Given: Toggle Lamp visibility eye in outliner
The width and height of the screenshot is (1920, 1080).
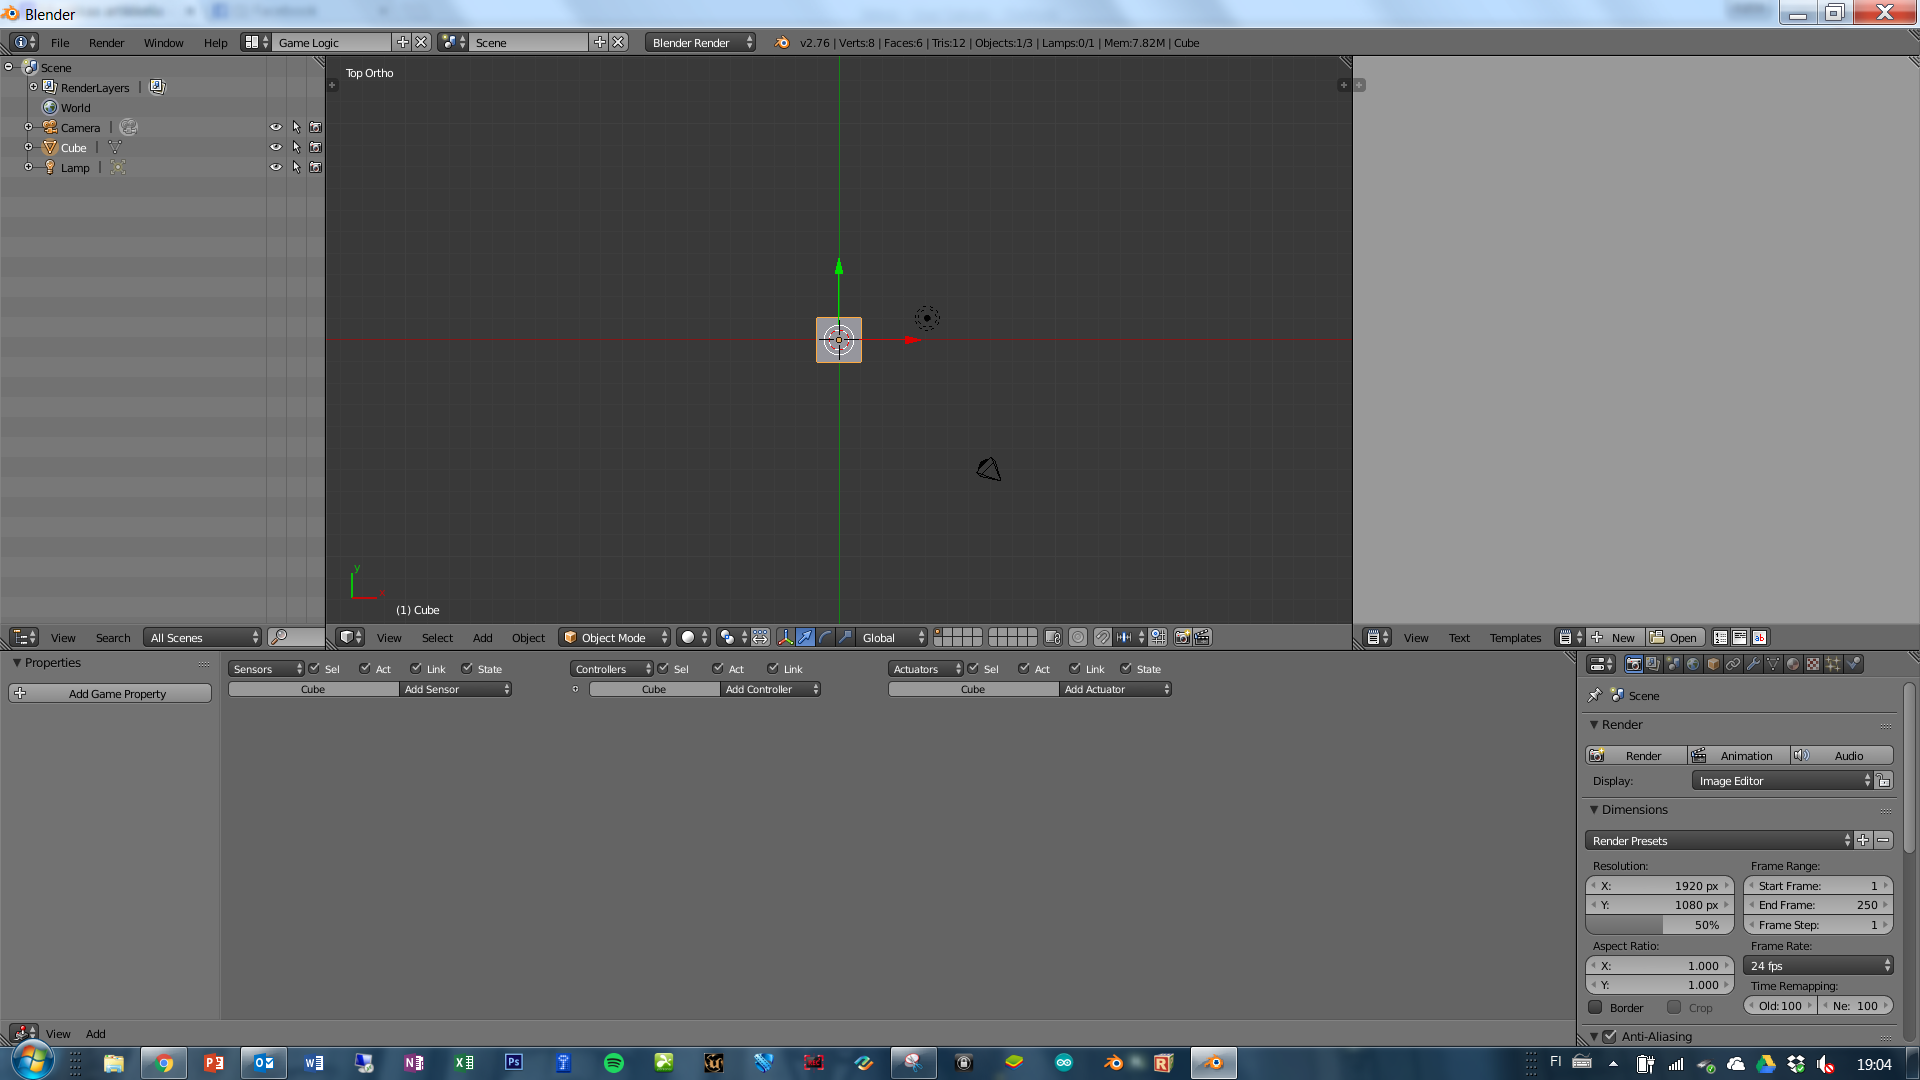Looking at the screenshot, I should coord(276,167).
